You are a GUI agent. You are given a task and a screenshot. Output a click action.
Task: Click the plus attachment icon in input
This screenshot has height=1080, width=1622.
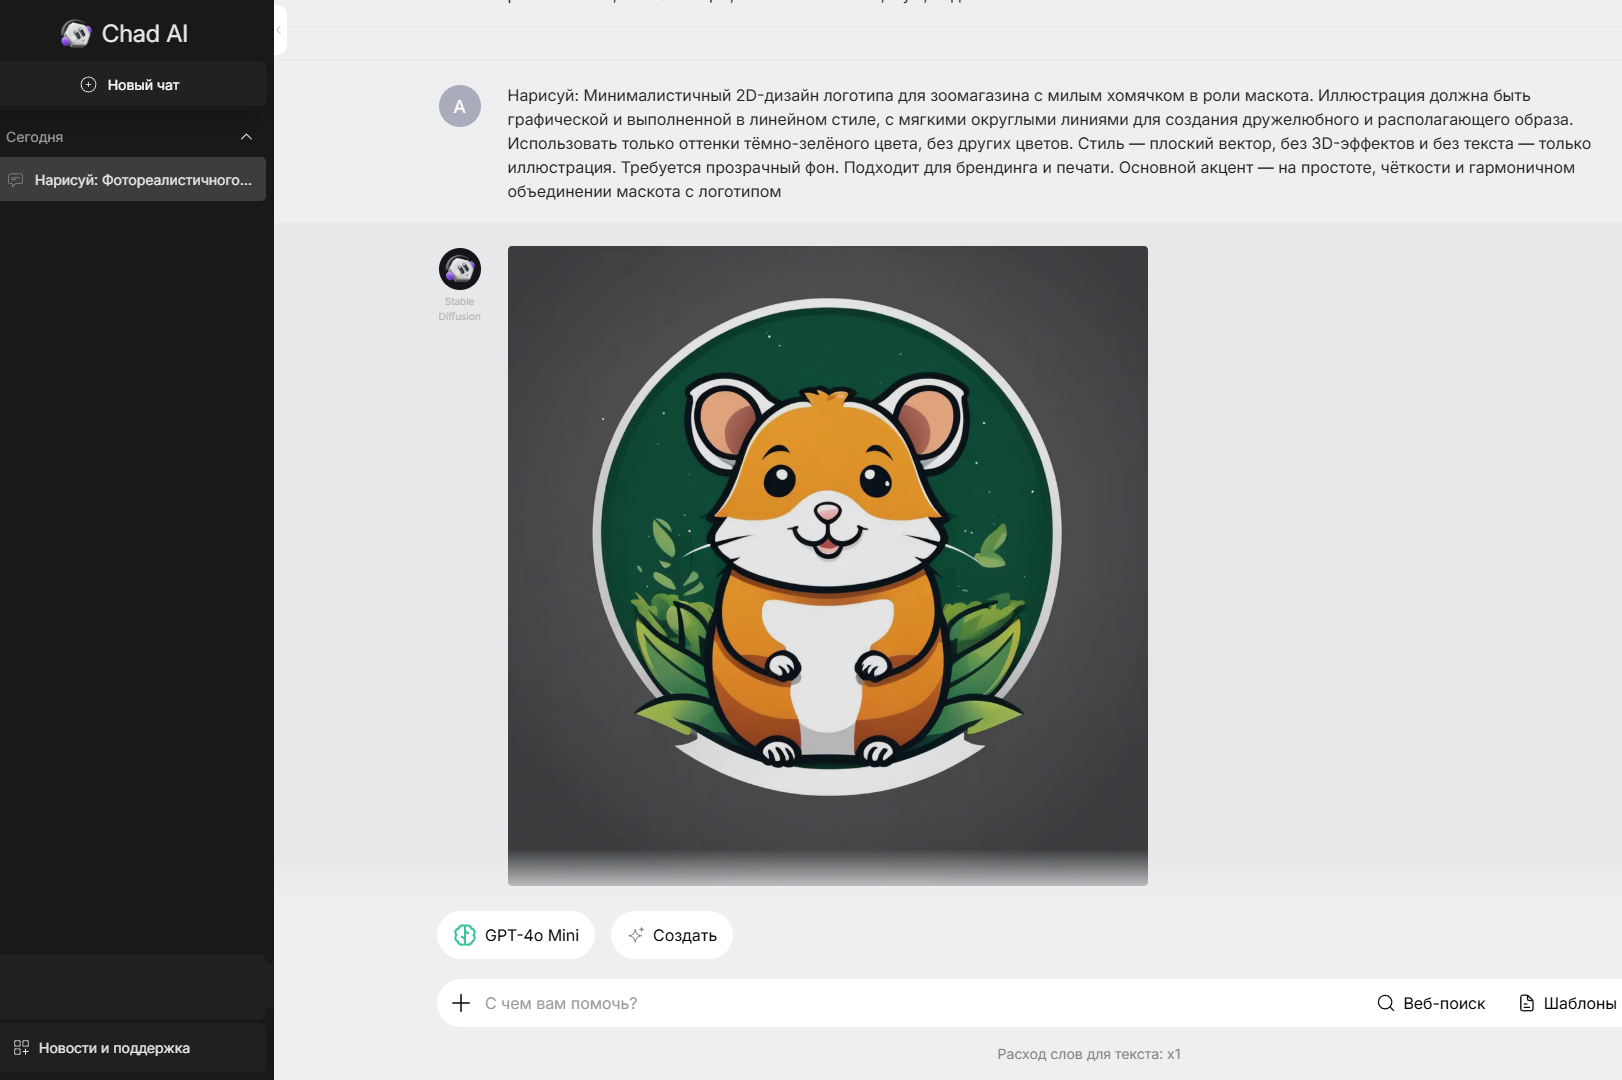click(461, 1003)
